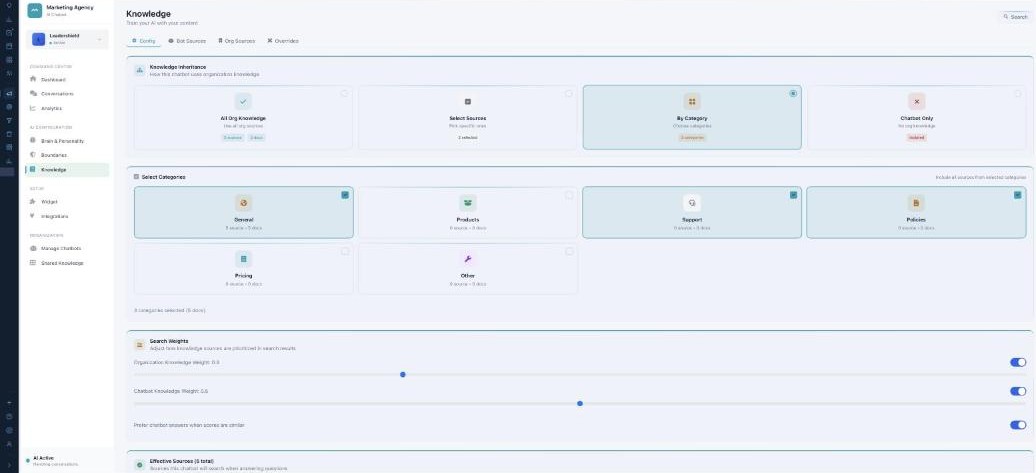Switch to the Overrides tab
Viewport: 1036px width, 473px height.
coord(283,41)
